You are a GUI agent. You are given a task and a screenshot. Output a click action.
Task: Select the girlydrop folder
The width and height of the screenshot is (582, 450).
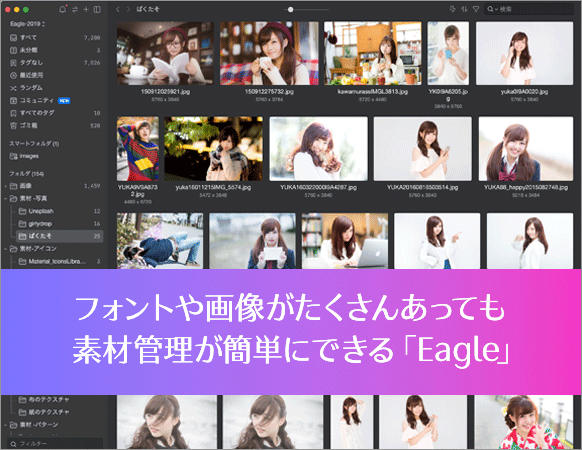(59, 224)
